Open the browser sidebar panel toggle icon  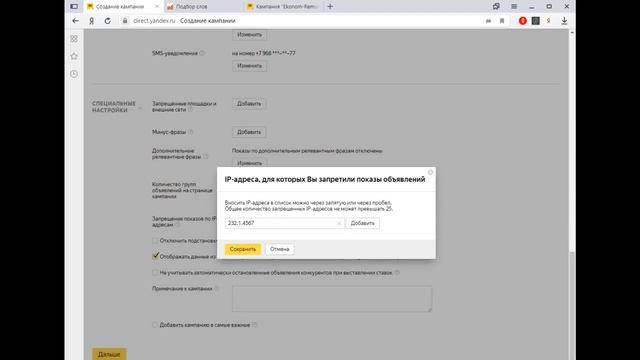tap(74, 7)
